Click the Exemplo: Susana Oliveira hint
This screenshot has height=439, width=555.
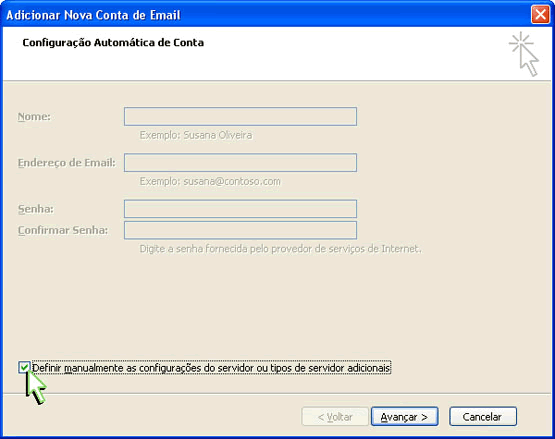[196, 135]
